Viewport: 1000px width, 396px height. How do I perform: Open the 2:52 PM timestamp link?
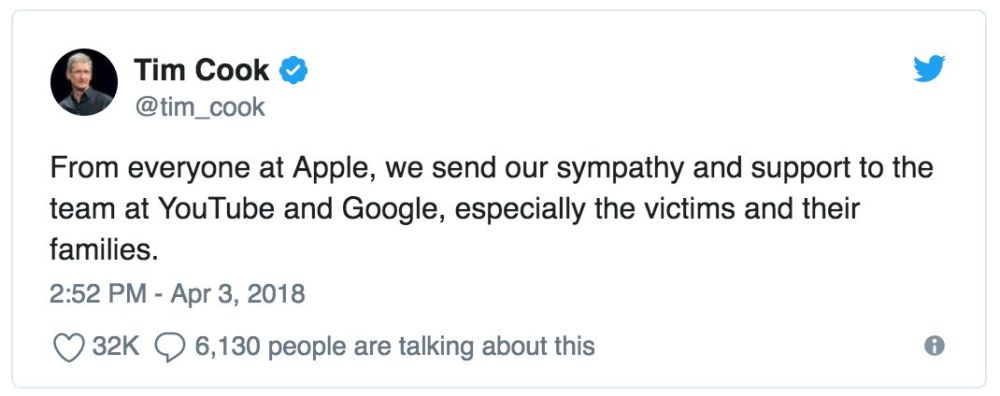pos(99,295)
